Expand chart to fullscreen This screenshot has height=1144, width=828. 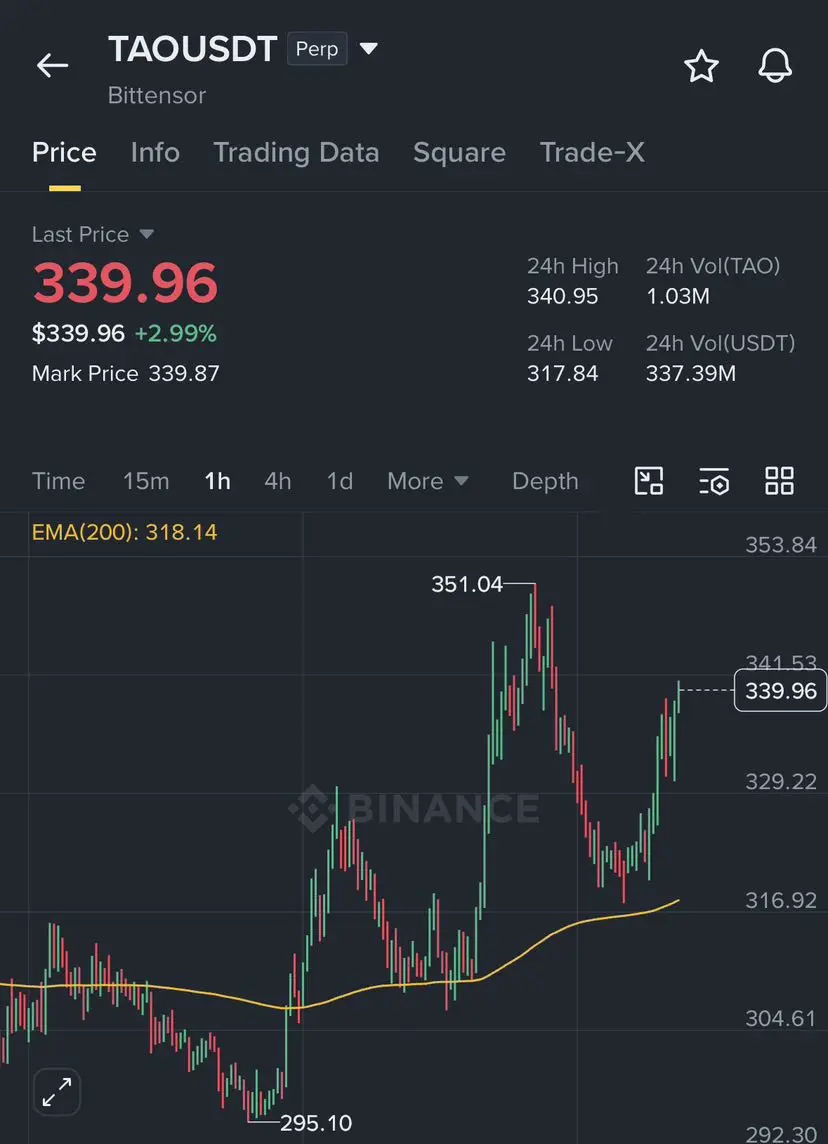pos(57,1092)
